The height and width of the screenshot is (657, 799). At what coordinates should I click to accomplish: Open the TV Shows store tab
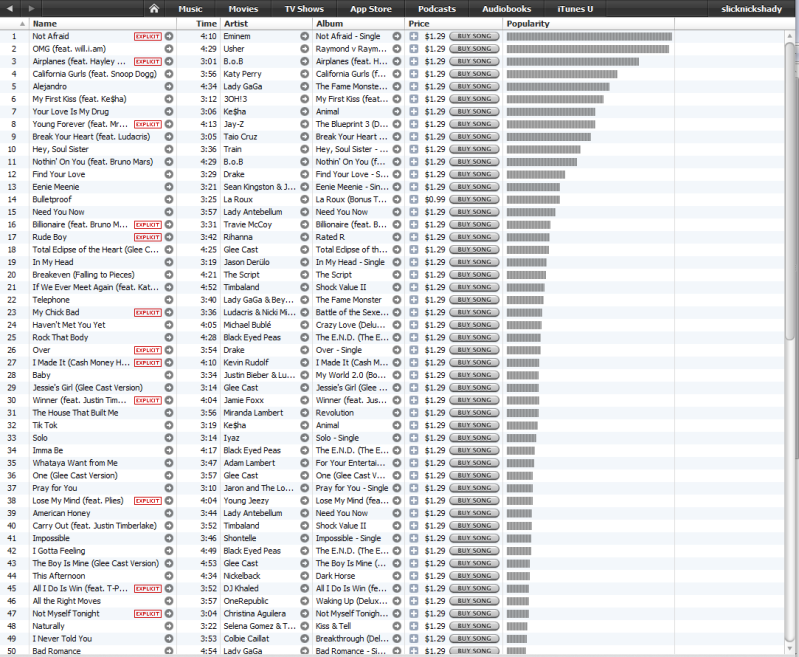tap(304, 9)
